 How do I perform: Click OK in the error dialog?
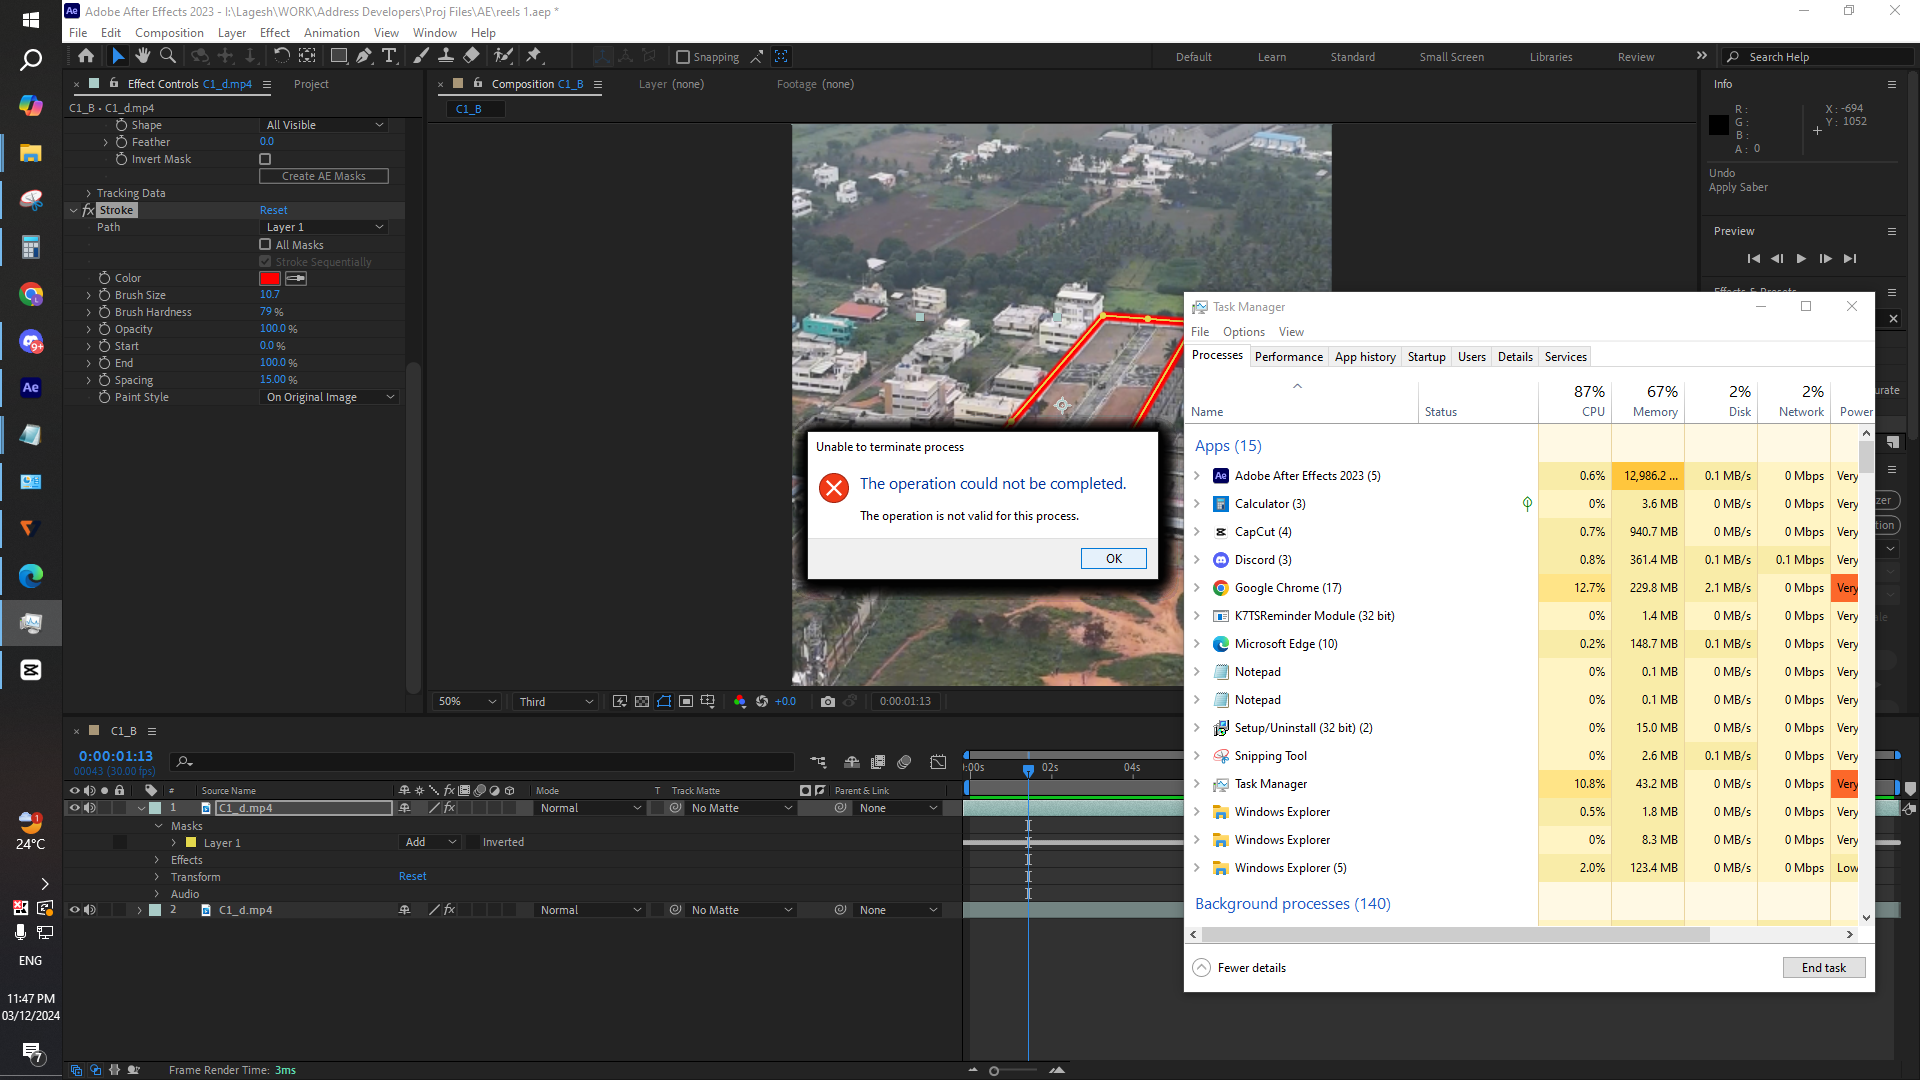[x=1113, y=559]
